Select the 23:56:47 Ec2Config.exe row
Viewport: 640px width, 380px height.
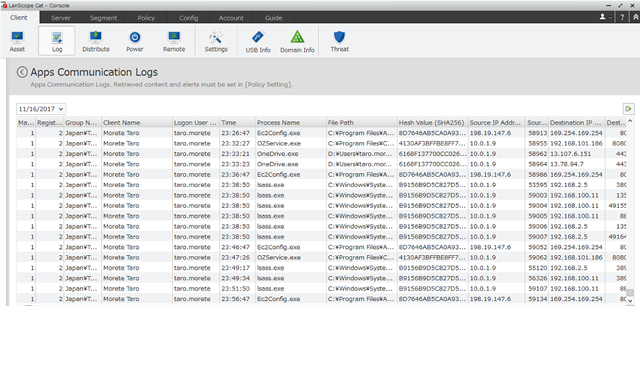click(321, 299)
